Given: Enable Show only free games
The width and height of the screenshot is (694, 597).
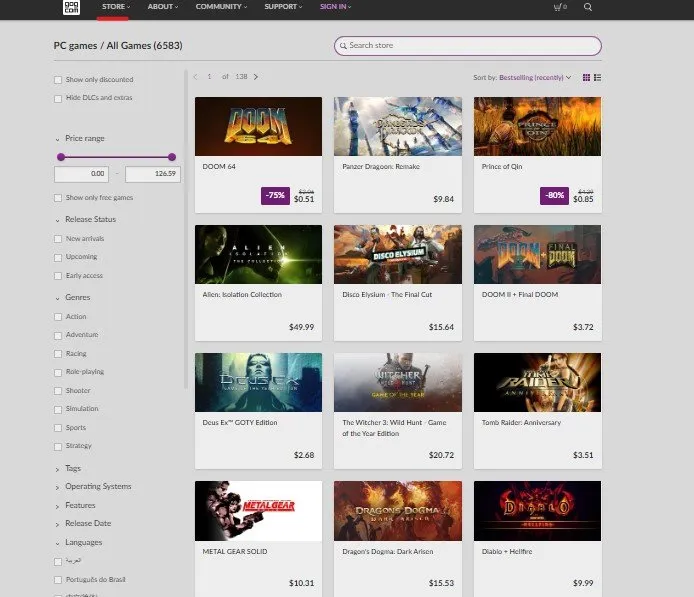Looking at the screenshot, I should pyautogui.click(x=58, y=198).
